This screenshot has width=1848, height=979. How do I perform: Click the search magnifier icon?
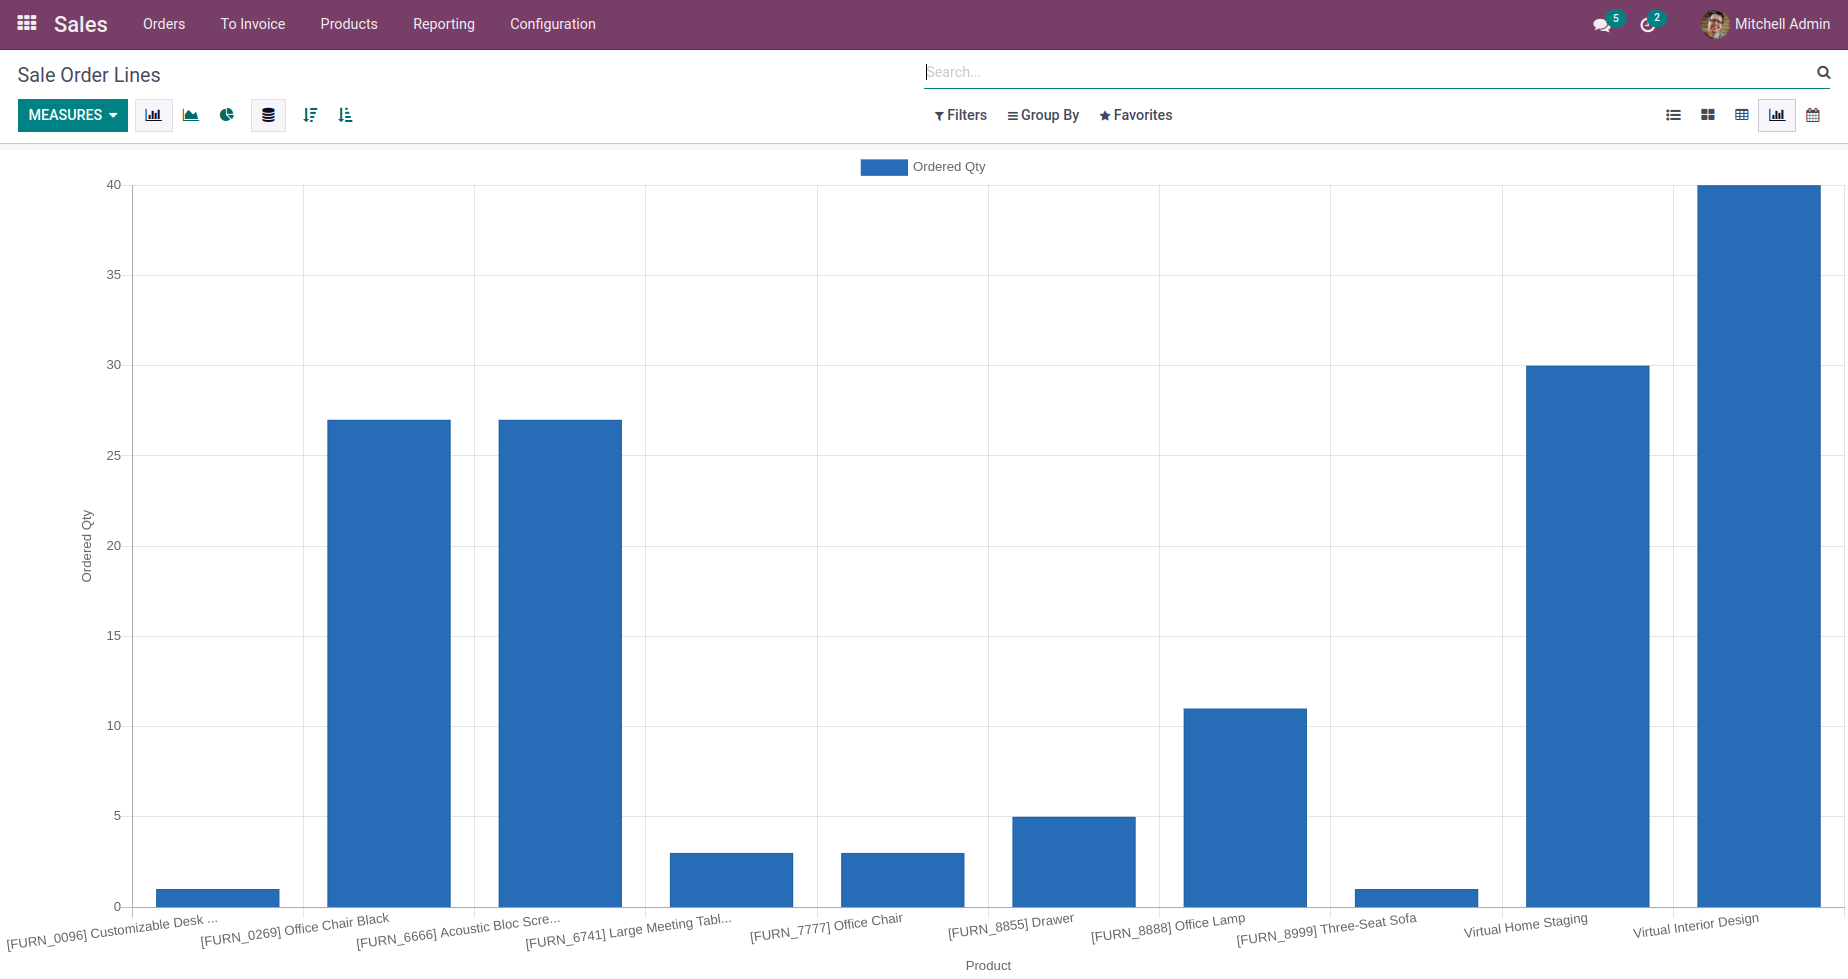point(1823,72)
